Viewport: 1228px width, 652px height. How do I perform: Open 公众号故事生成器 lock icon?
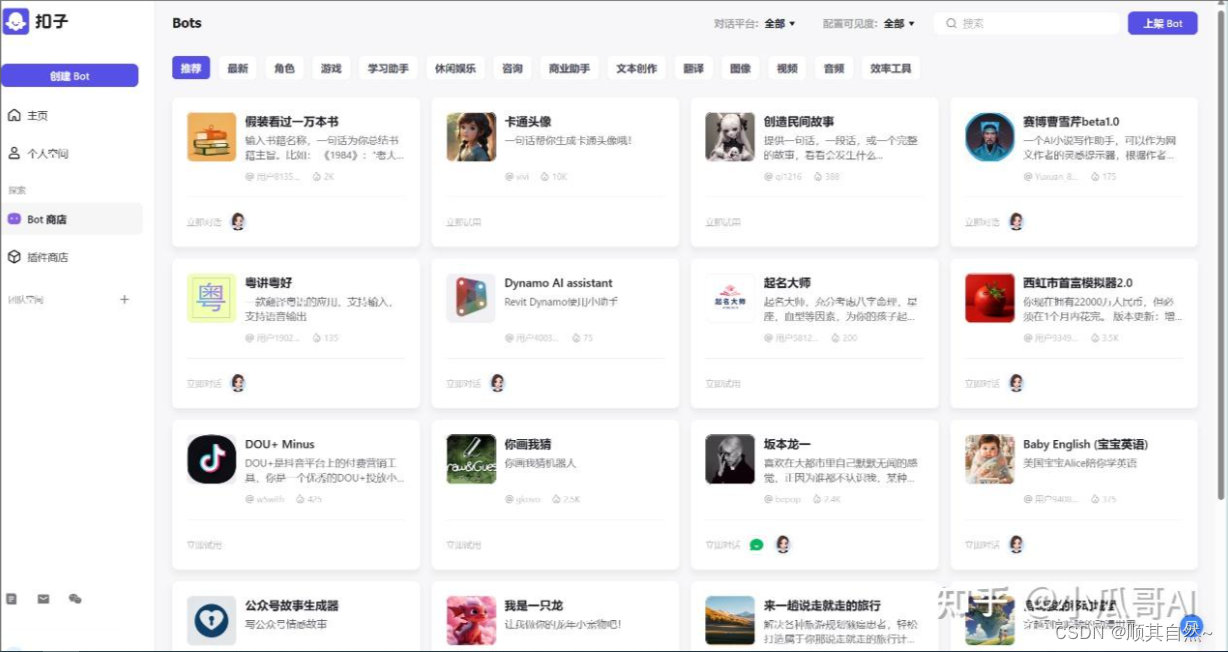tap(212, 621)
